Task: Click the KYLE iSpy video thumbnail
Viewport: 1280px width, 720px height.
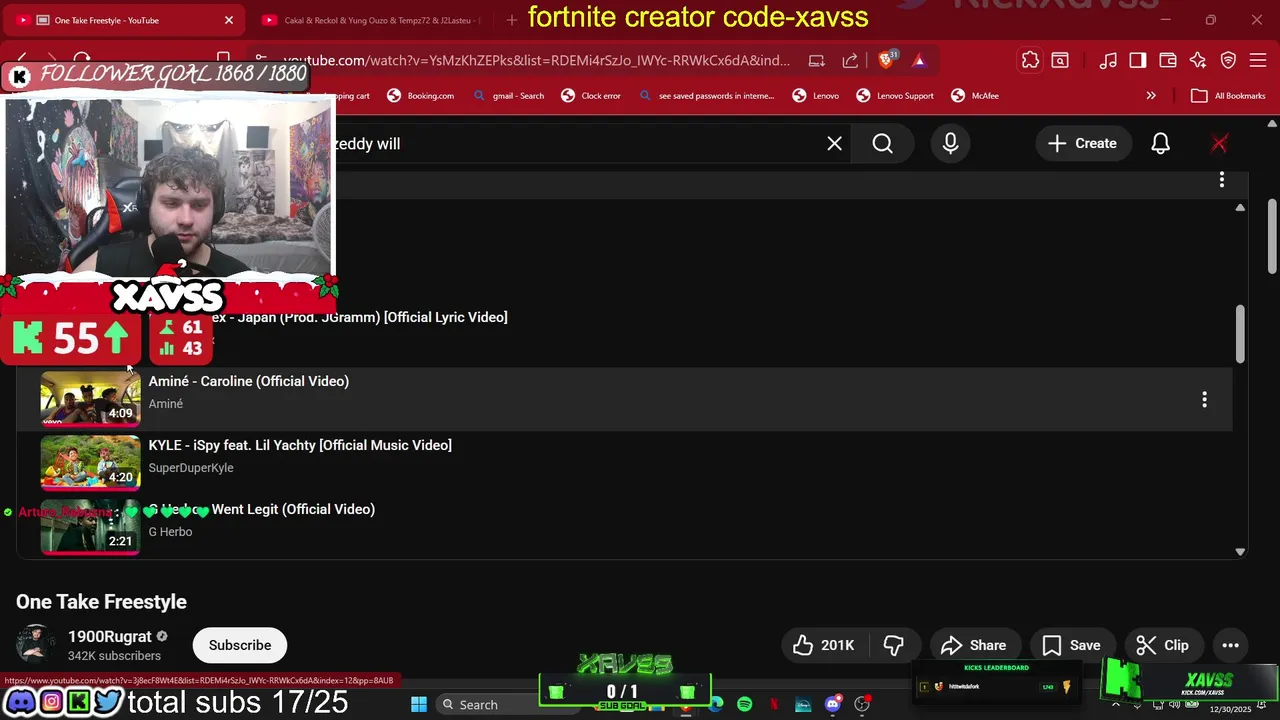Action: pos(90,462)
